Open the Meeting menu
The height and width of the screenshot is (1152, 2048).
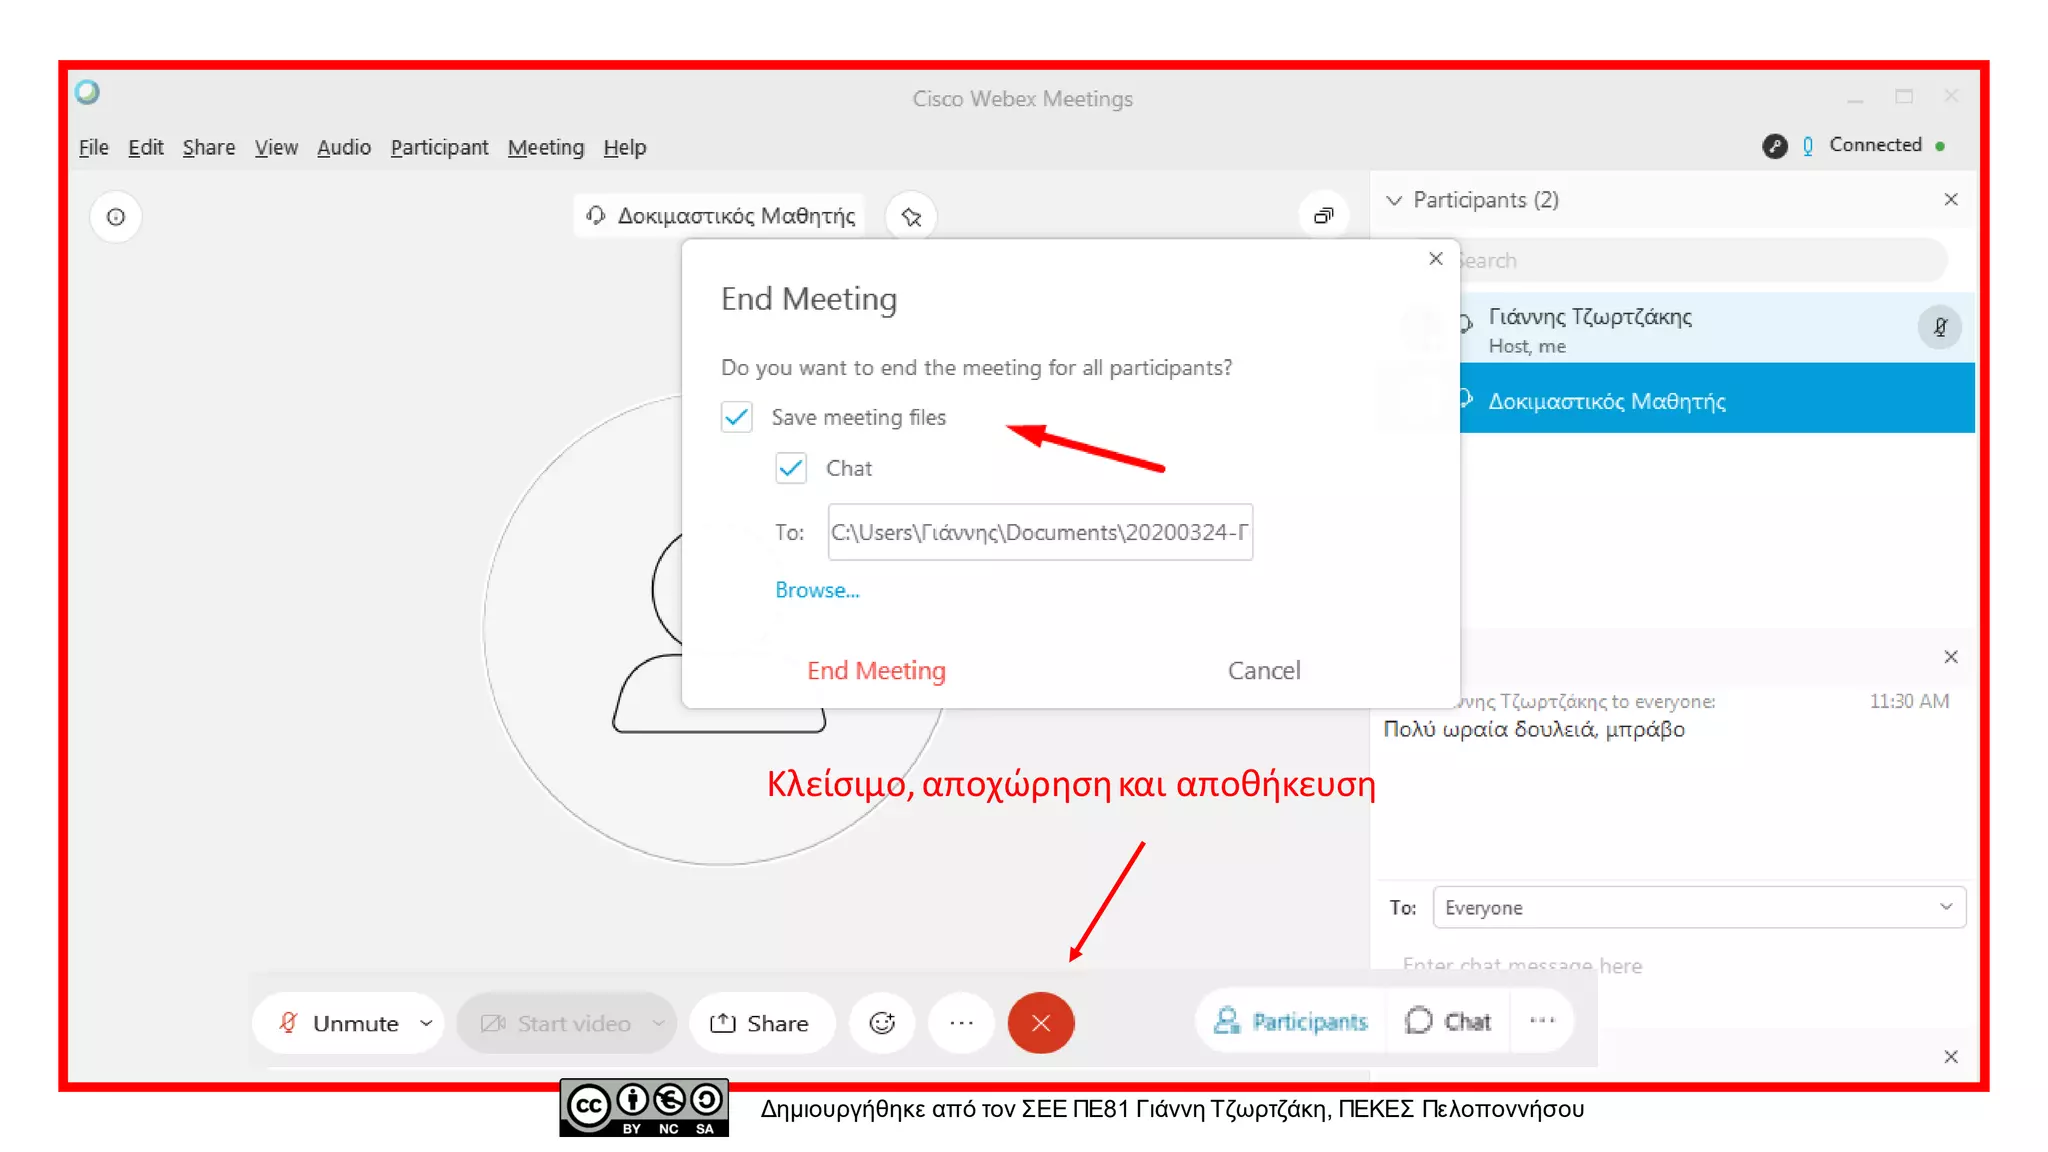tap(545, 147)
